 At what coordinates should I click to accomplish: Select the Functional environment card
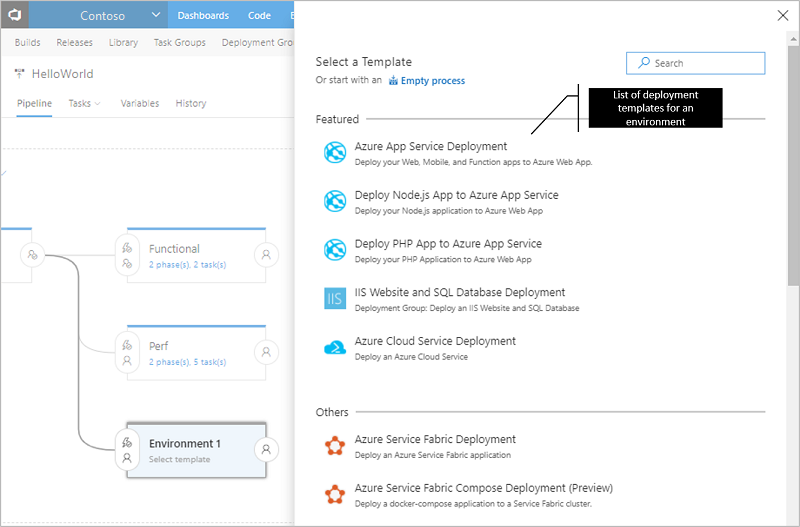click(x=196, y=255)
